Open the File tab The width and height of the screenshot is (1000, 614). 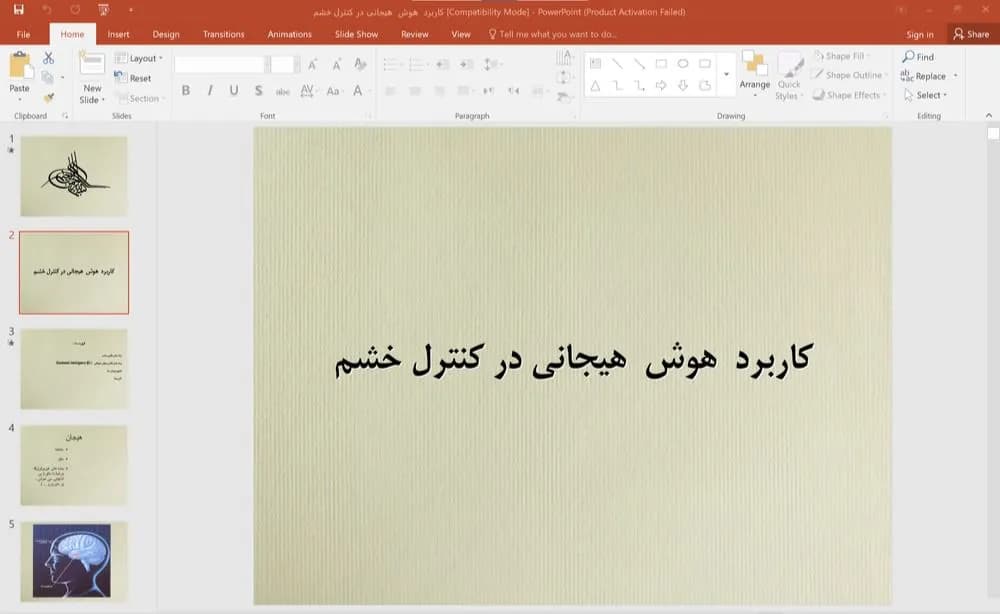(x=24, y=34)
